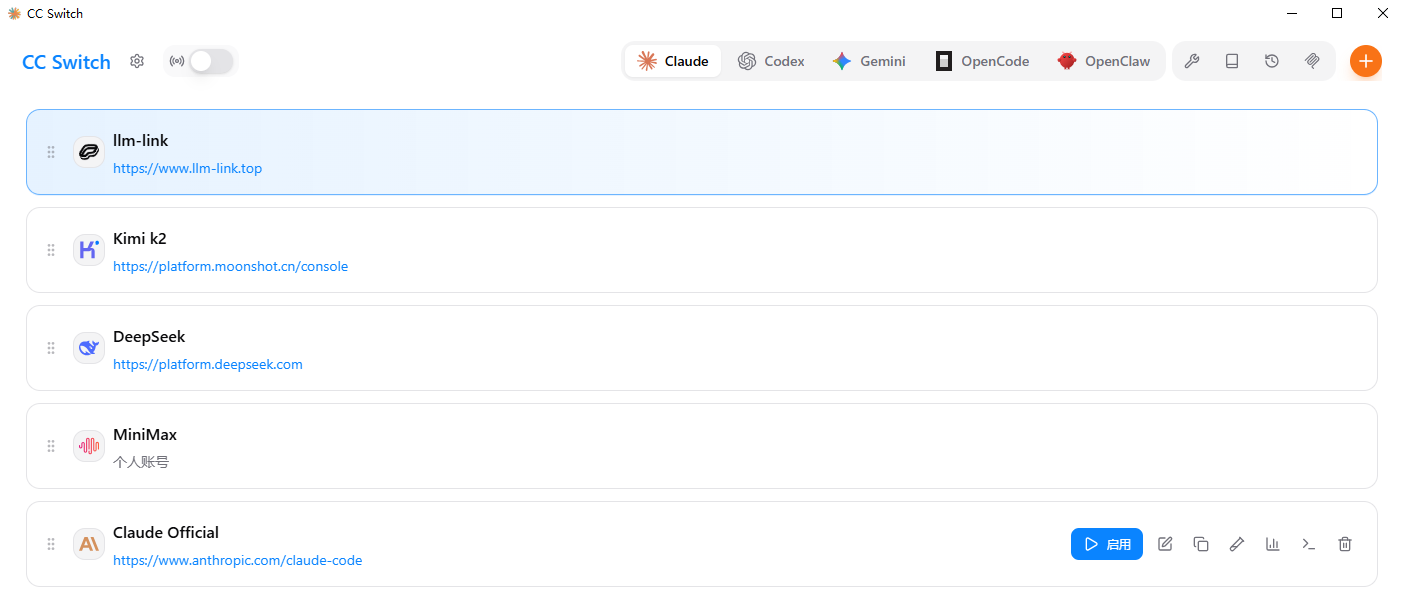
Task: Open the wrench tools icon
Action: coord(1192,61)
